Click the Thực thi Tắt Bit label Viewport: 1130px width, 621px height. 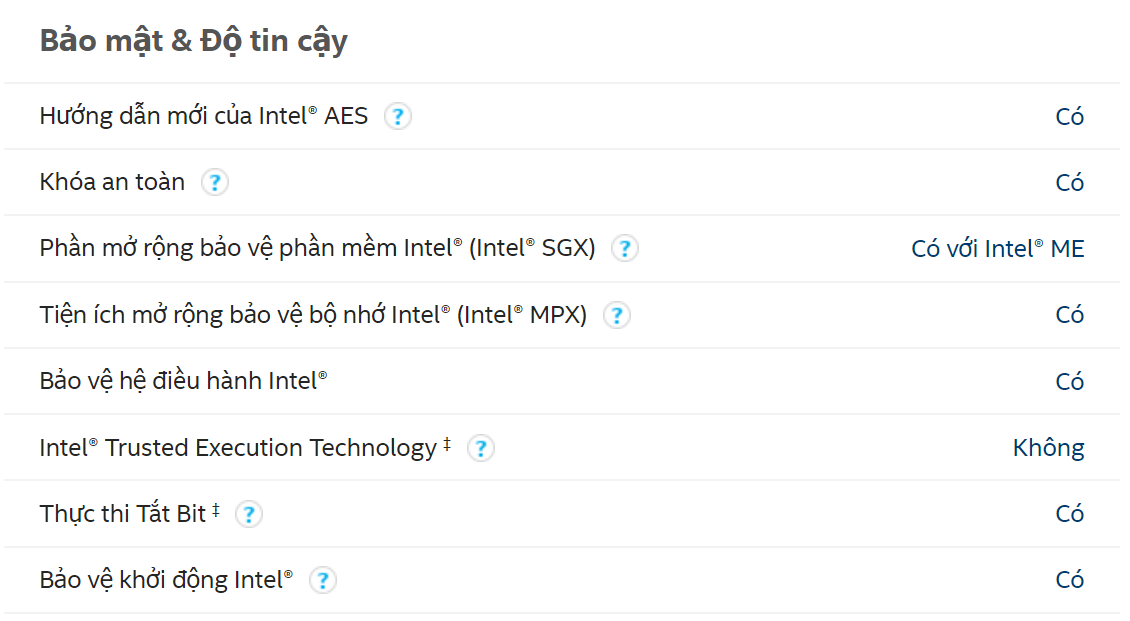tap(130, 514)
